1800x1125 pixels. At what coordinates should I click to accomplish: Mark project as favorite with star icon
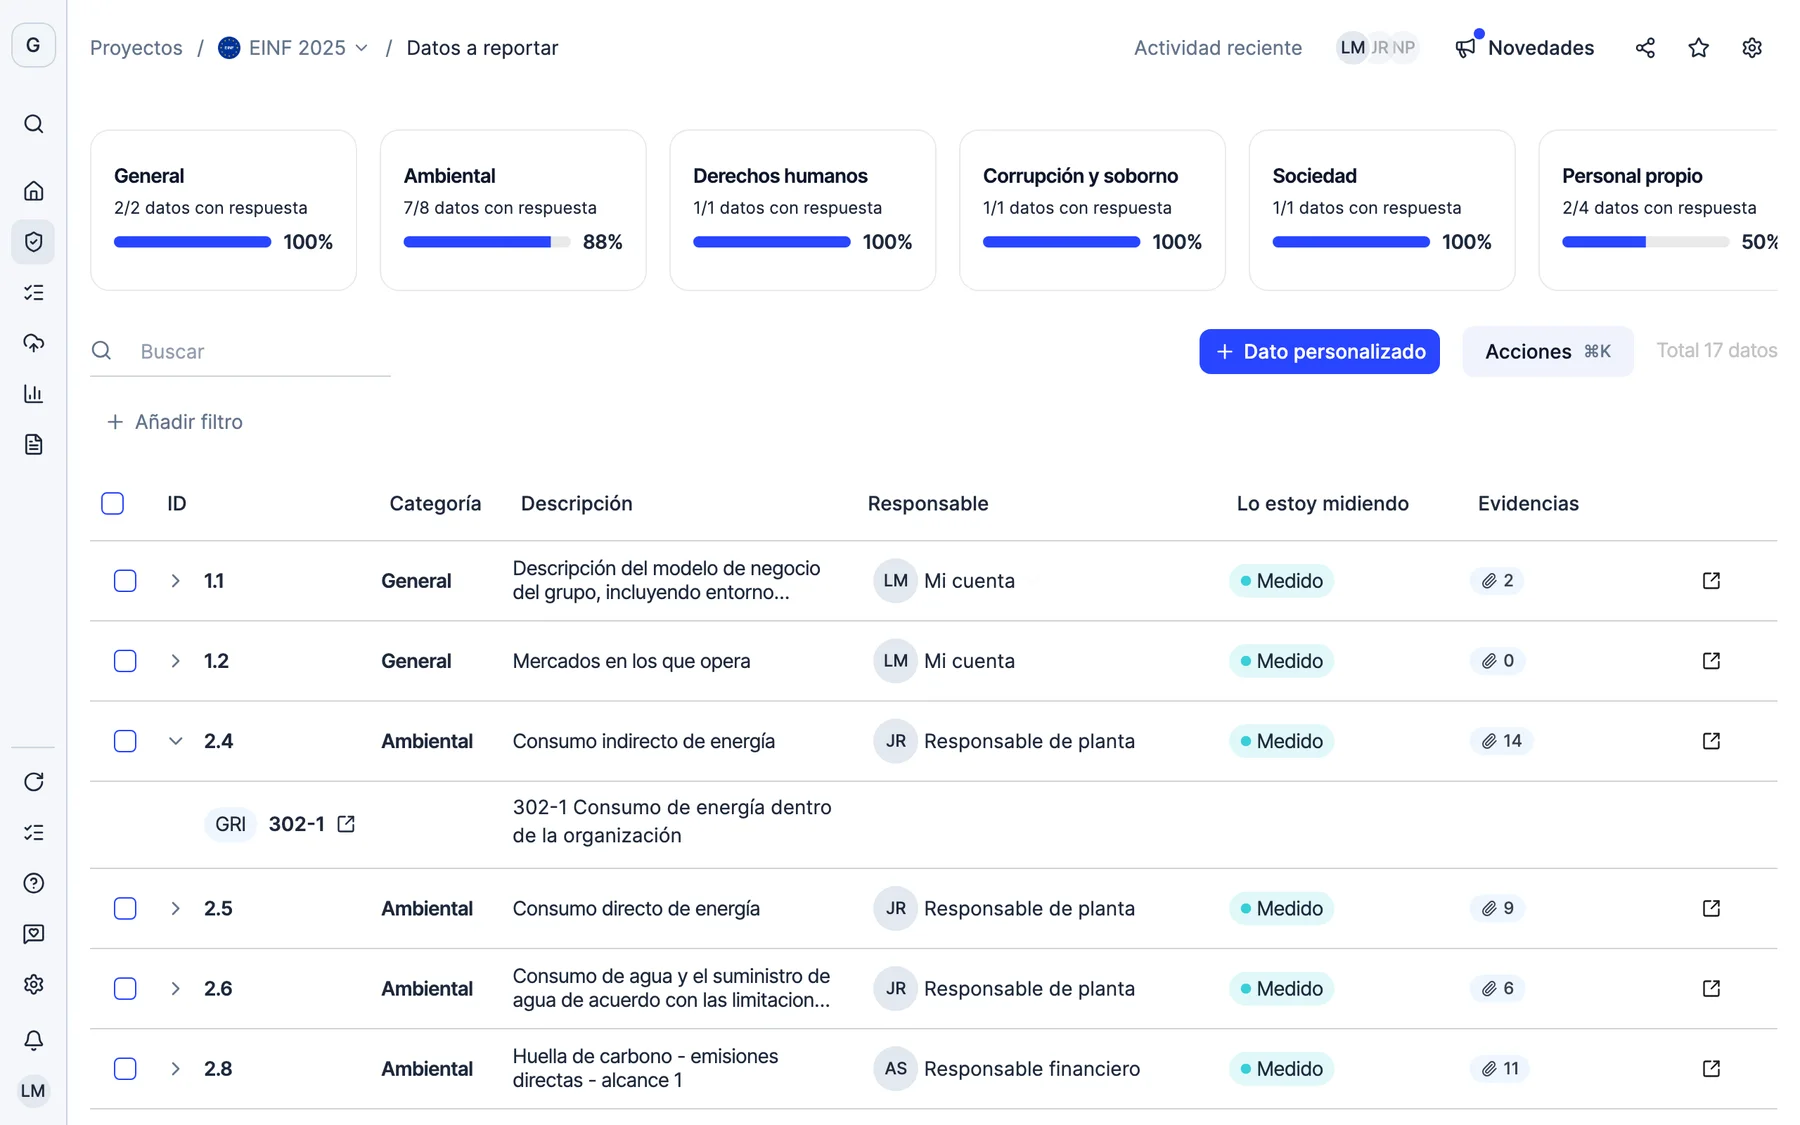1698,48
